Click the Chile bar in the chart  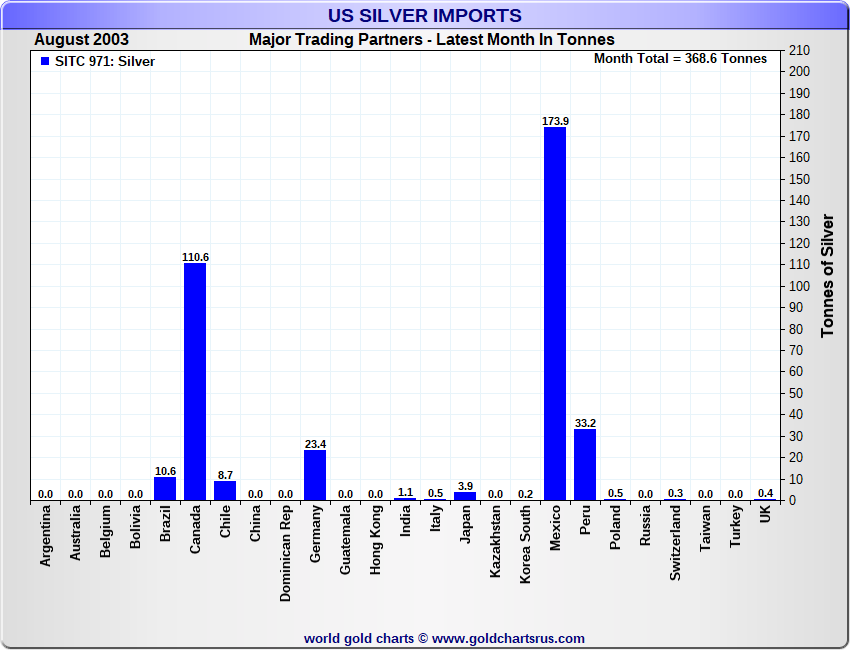225,491
